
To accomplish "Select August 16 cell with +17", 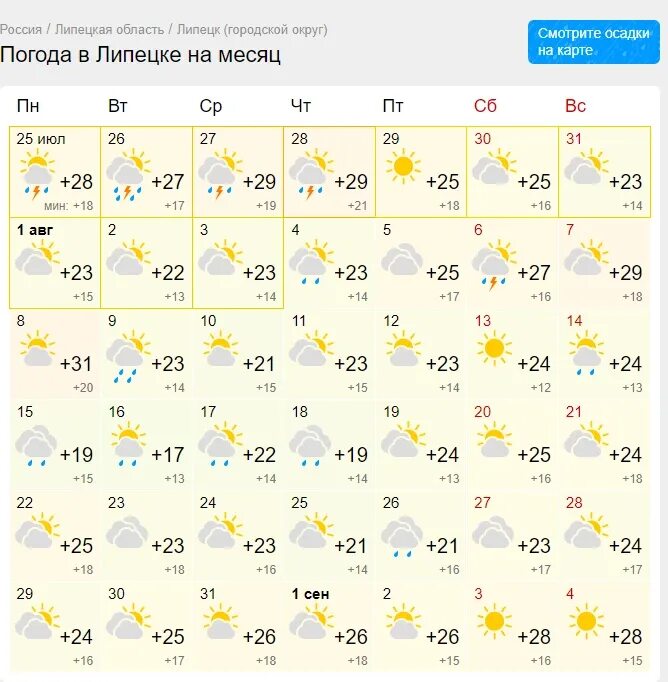I will click(147, 445).
